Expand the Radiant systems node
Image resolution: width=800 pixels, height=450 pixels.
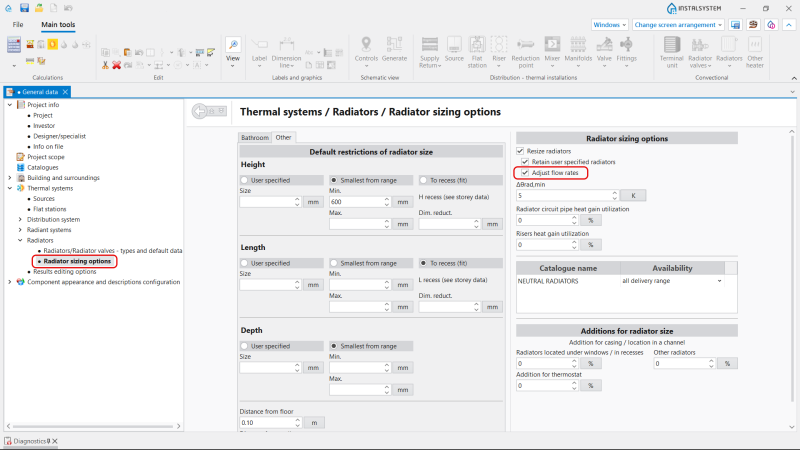[20, 230]
